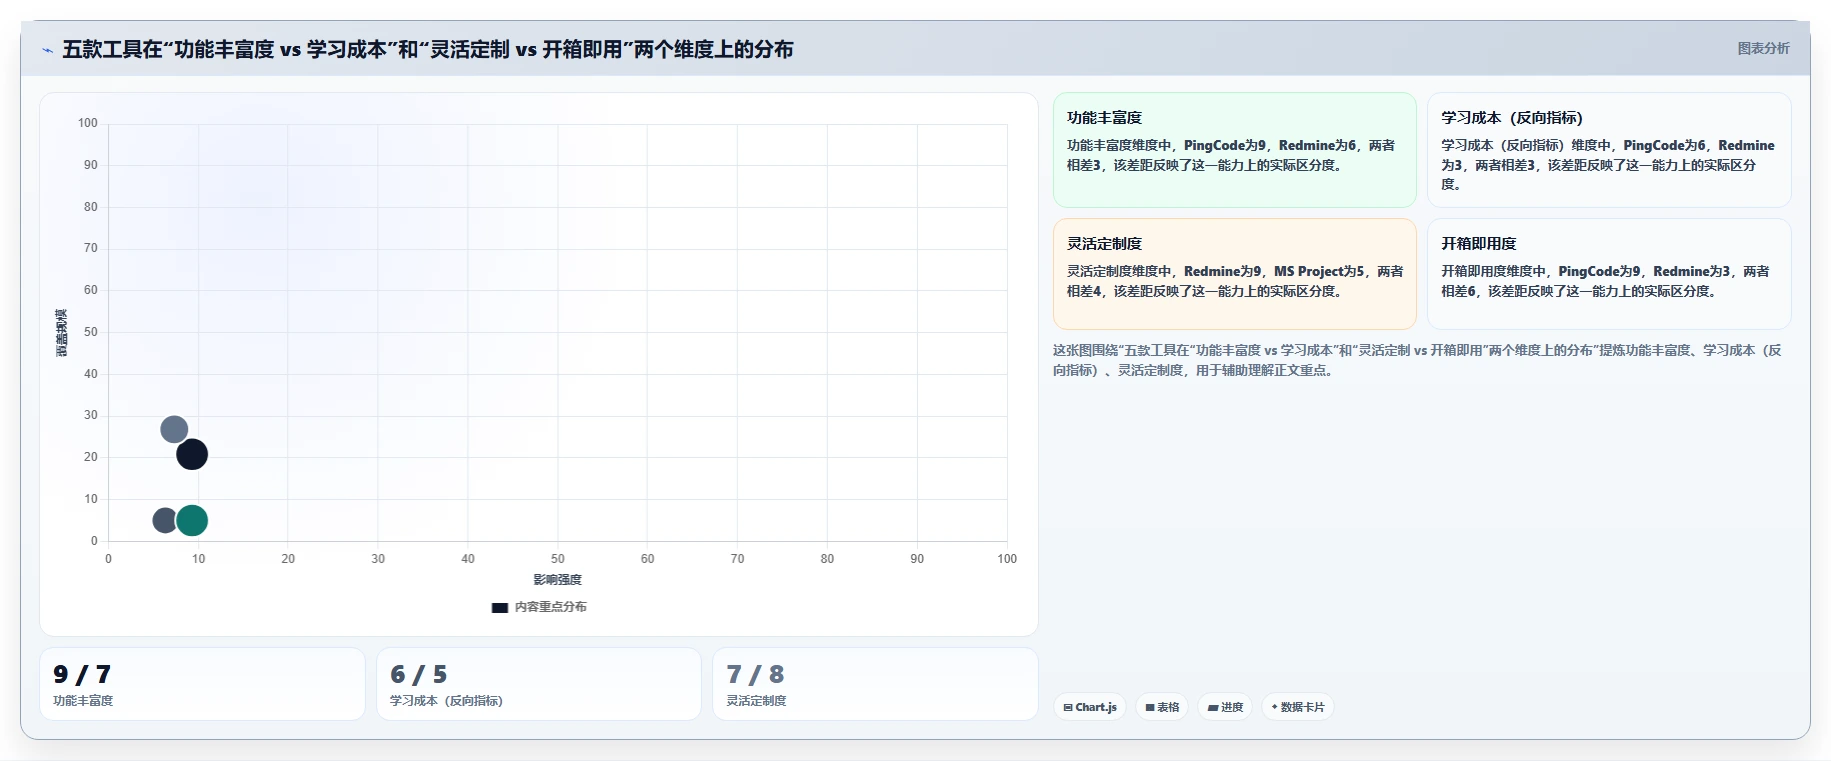
Task: Click the rotated y-axis title 覆盖规模
Action: (62, 332)
